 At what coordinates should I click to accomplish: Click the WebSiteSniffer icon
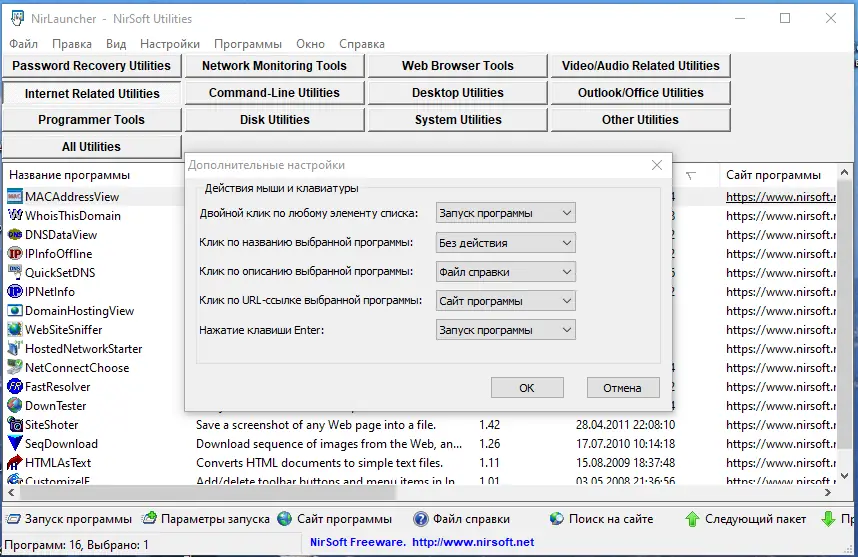(15, 329)
